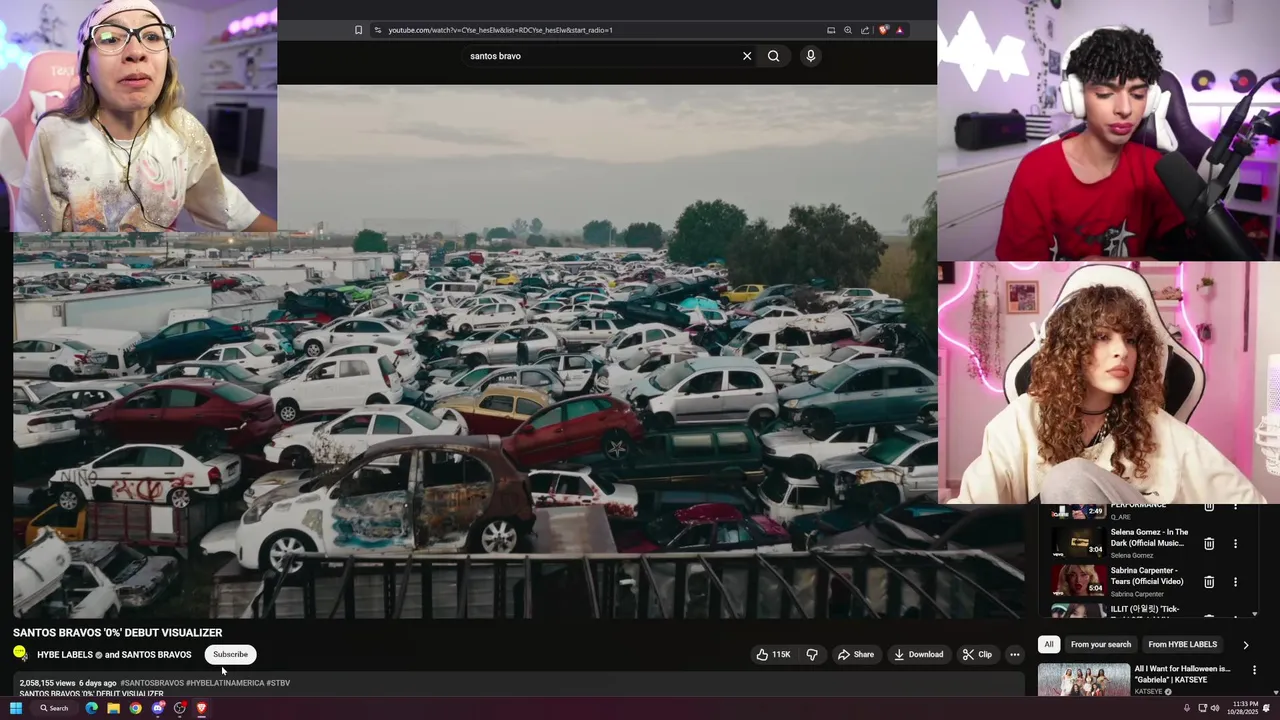This screenshot has height=720, width=1280.
Task: Open notifications bell in system tray
Action: pos(1266,708)
